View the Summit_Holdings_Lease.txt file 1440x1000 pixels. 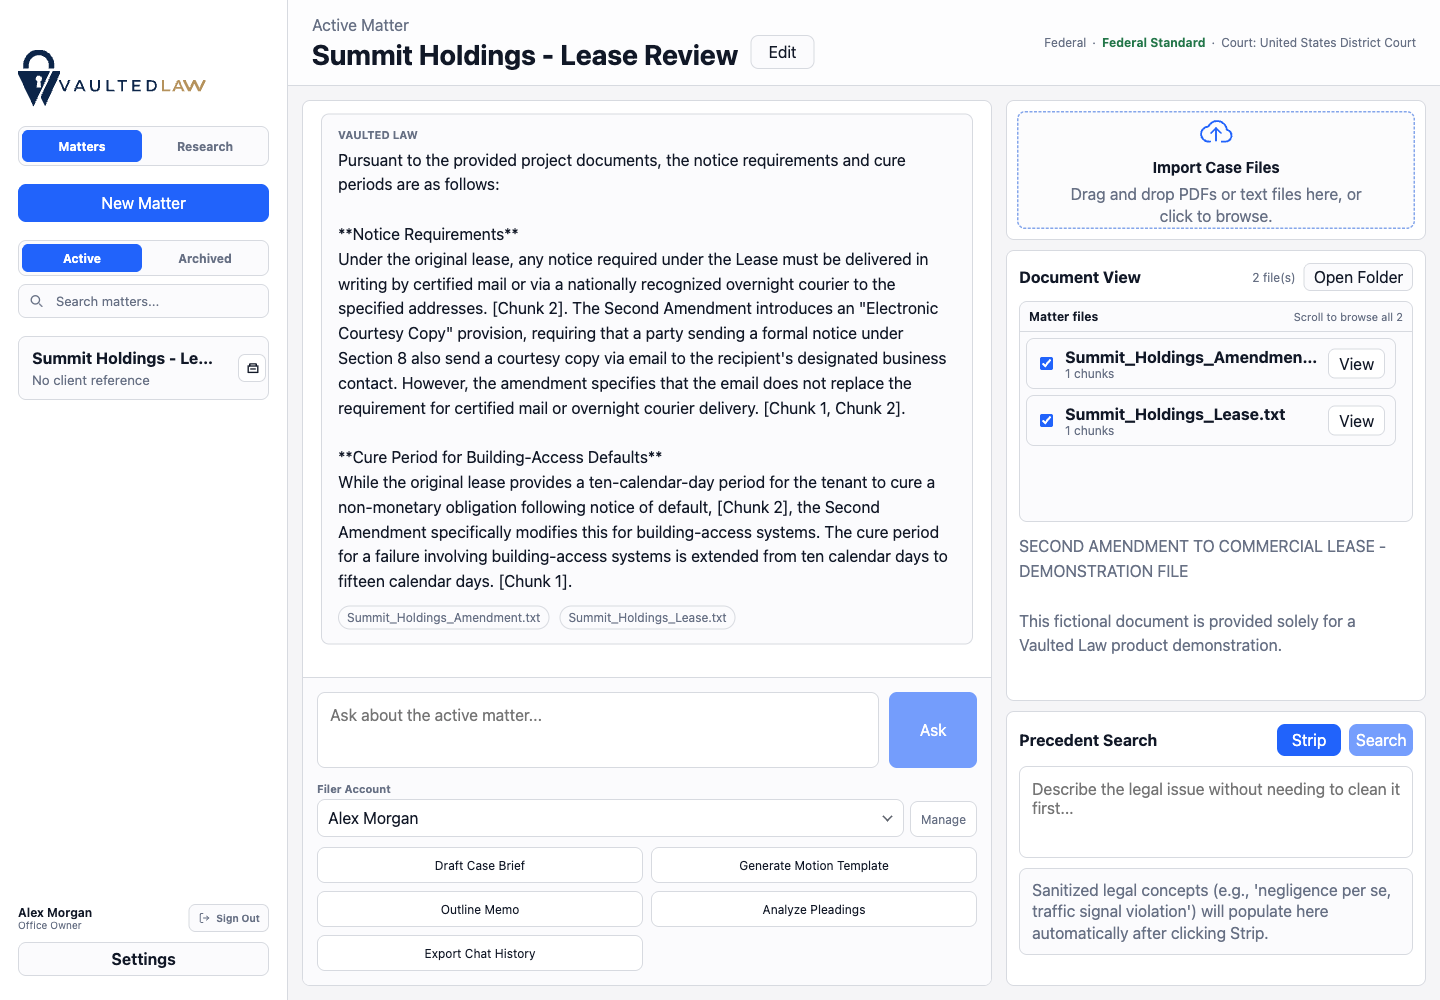[x=1356, y=421]
